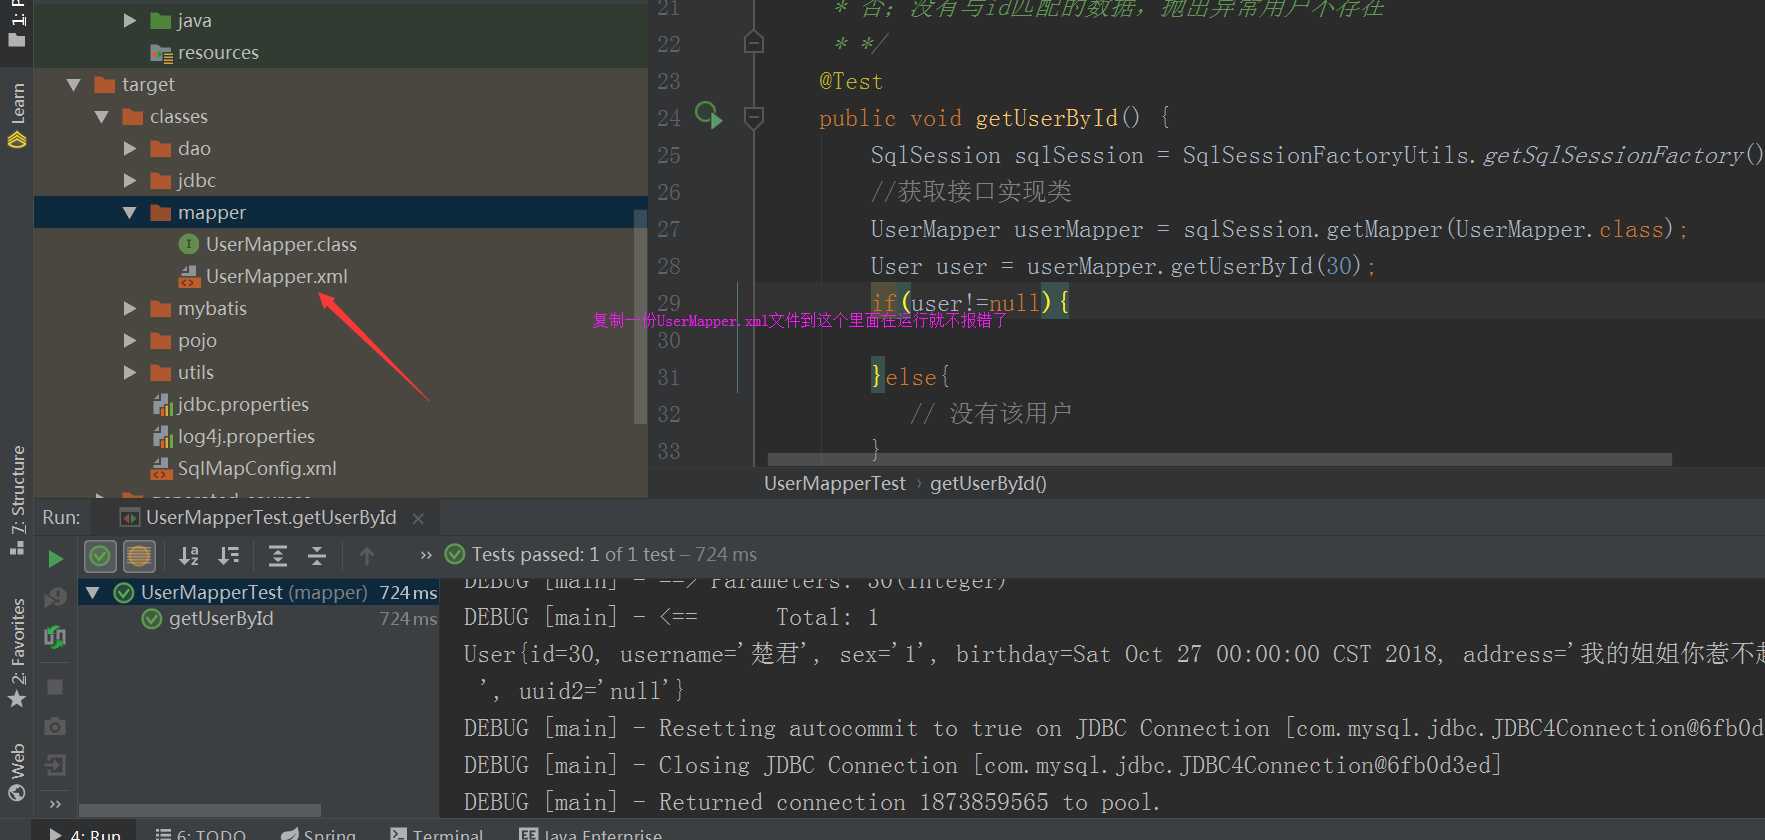The image size is (1765, 840).
Task: Toggle showing passed tests in Run panel
Action: (x=100, y=556)
